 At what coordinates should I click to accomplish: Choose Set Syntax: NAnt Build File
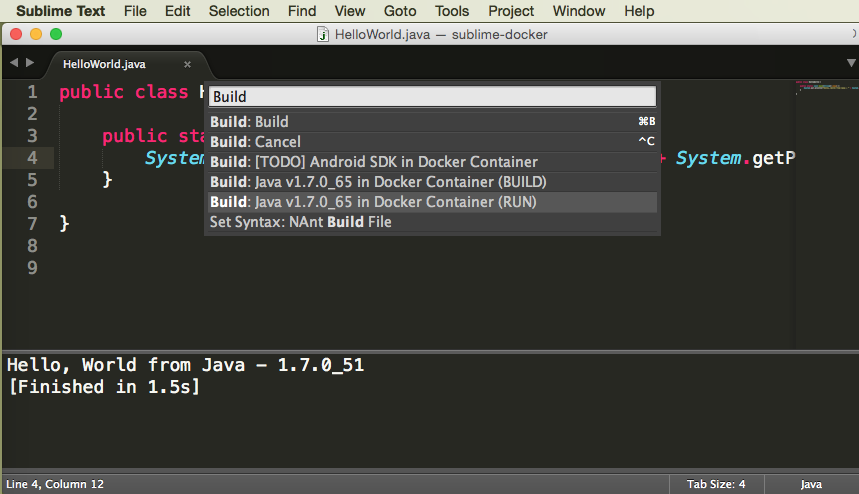(433, 222)
